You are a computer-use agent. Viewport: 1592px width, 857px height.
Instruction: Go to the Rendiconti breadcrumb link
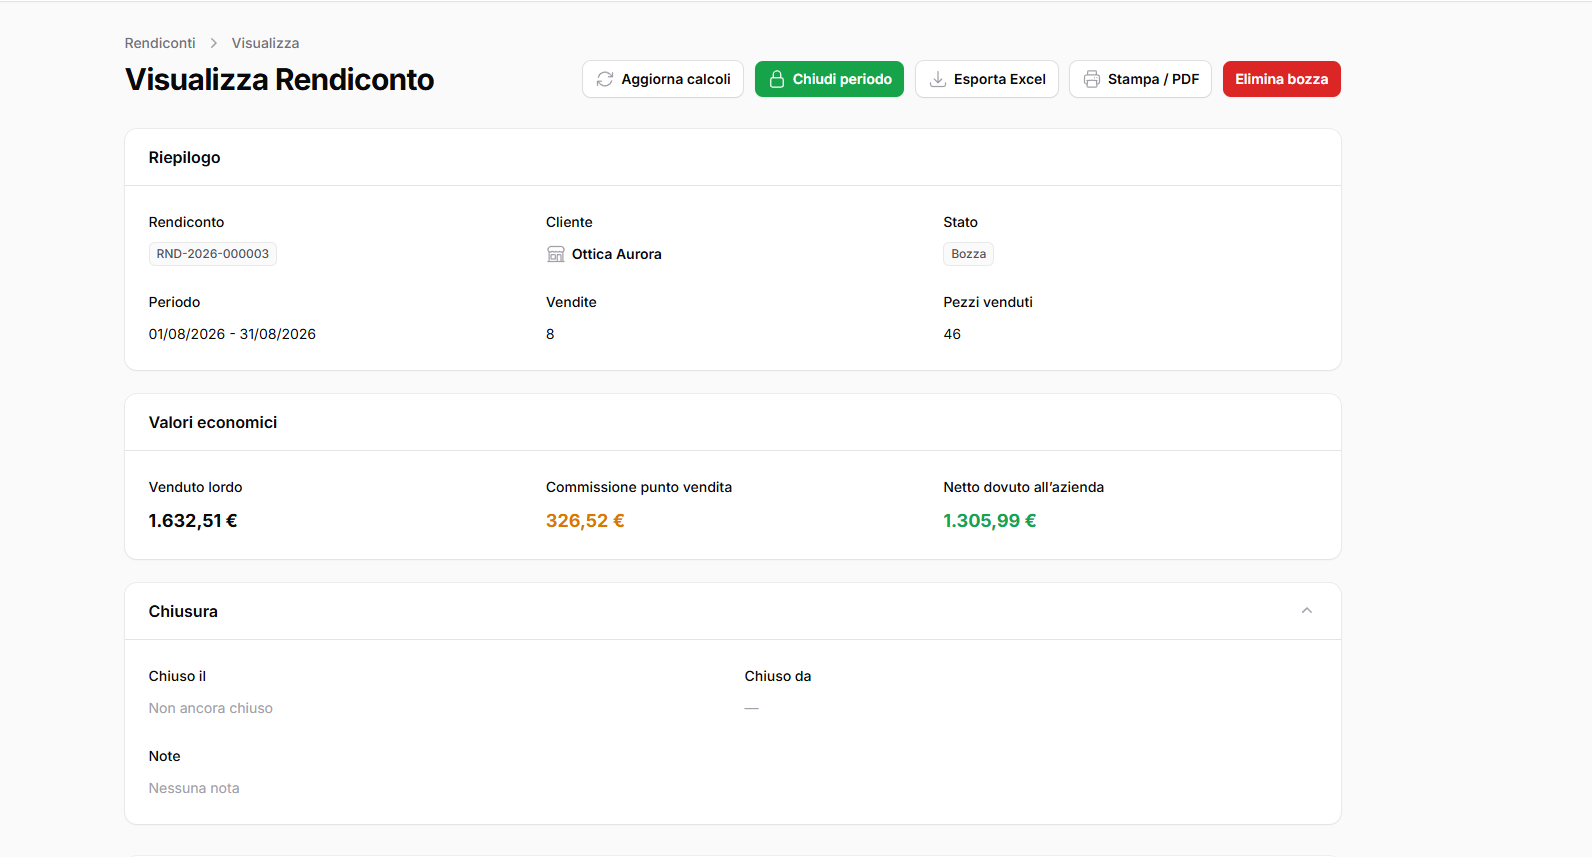pos(160,43)
